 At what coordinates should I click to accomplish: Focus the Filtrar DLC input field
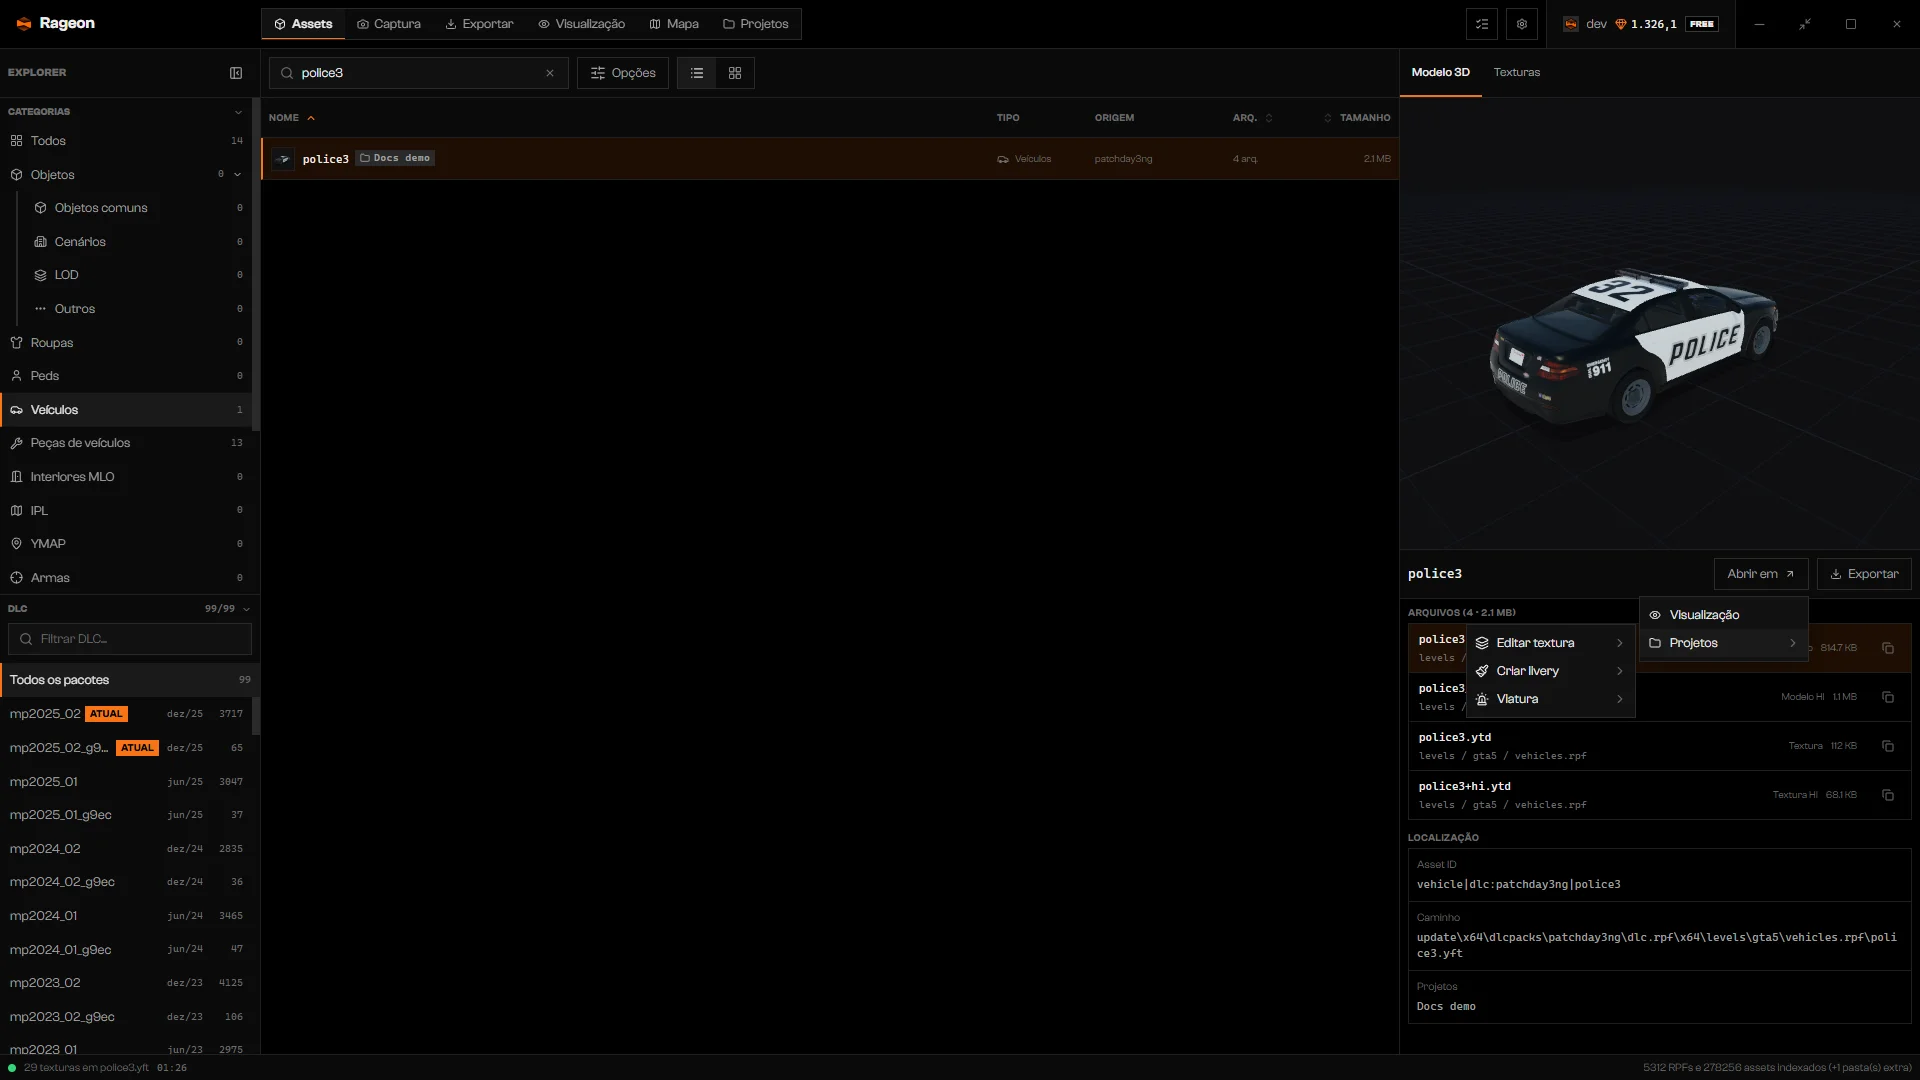coord(130,639)
